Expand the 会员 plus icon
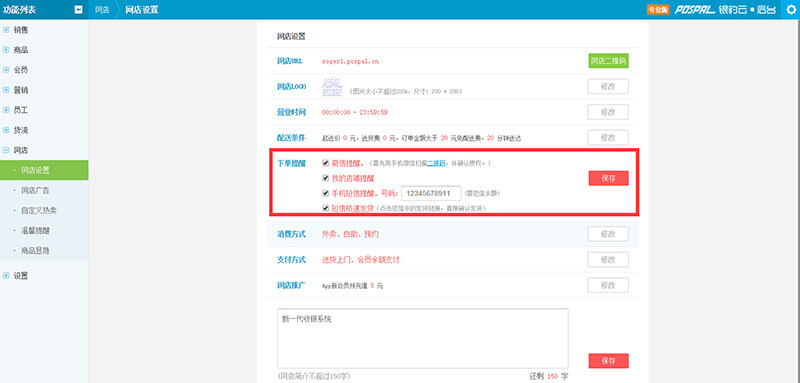 [x=6, y=70]
